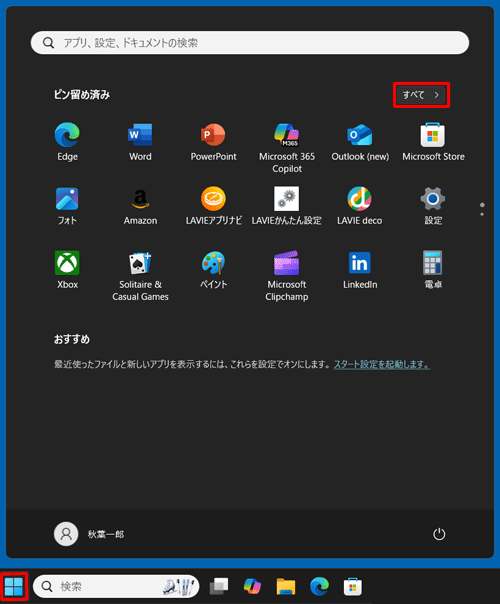
Task: Launch the LinkedIn app
Action: pyautogui.click(x=360, y=270)
